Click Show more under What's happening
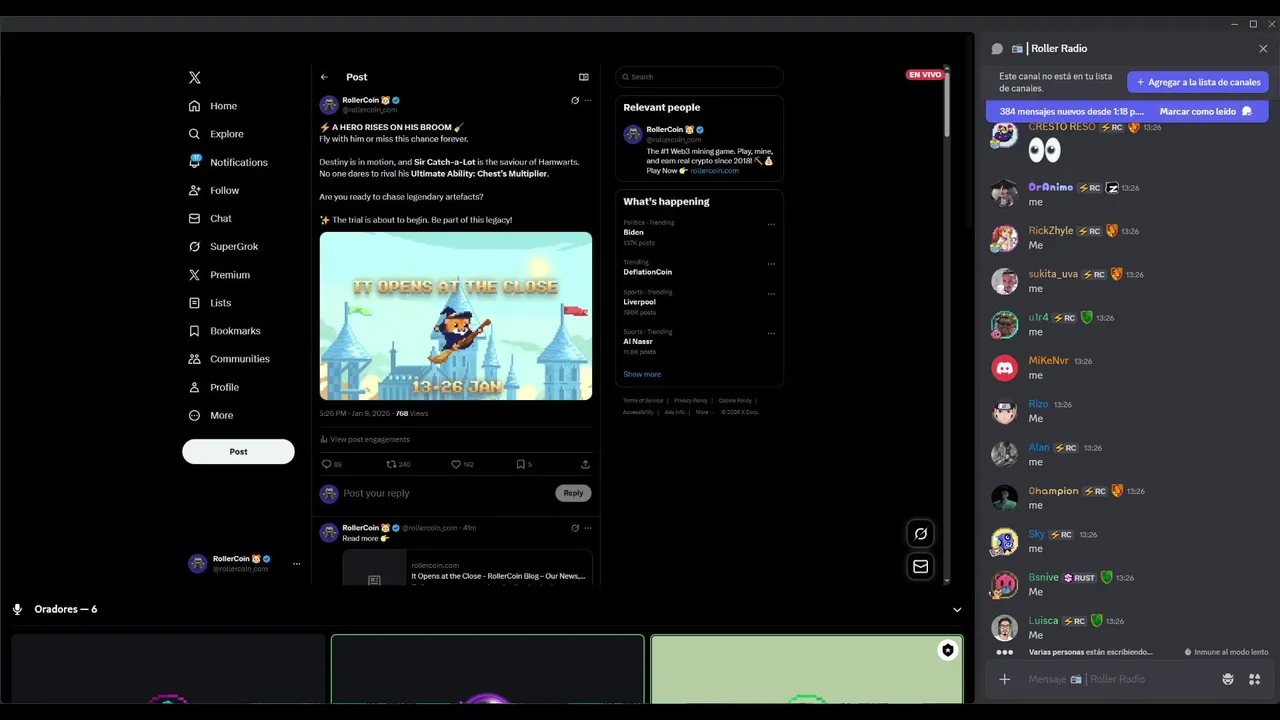Image resolution: width=1280 pixels, height=720 pixels. (x=642, y=374)
